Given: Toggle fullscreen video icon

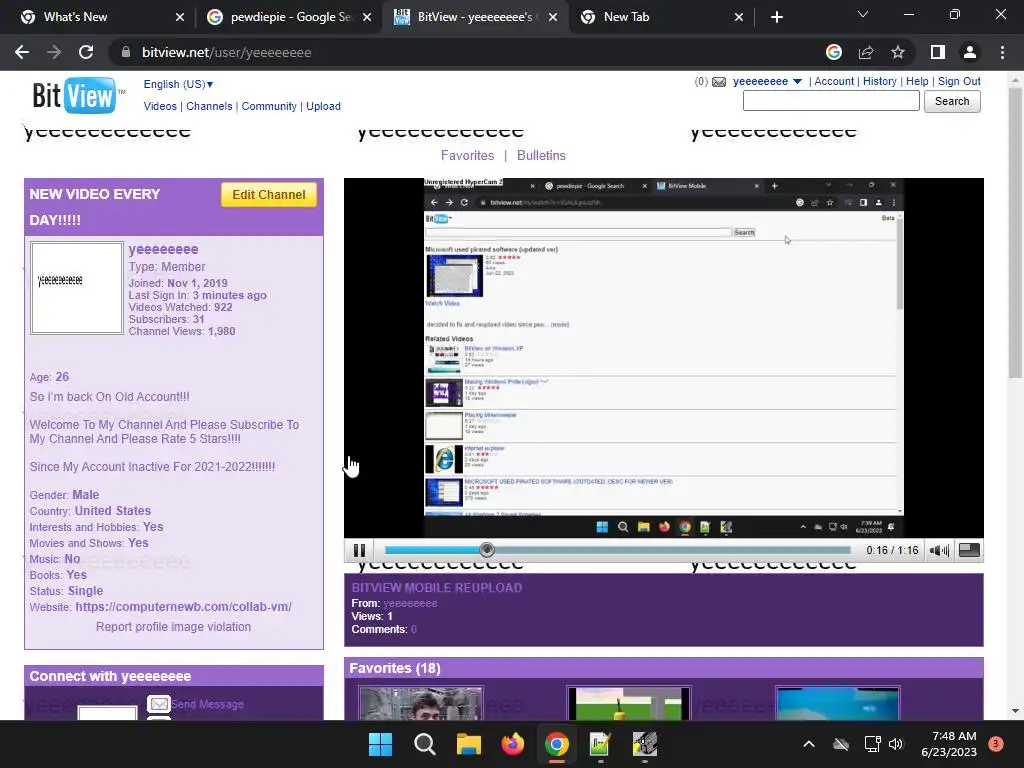Looking at the screenshot, I should pos(969,551).
